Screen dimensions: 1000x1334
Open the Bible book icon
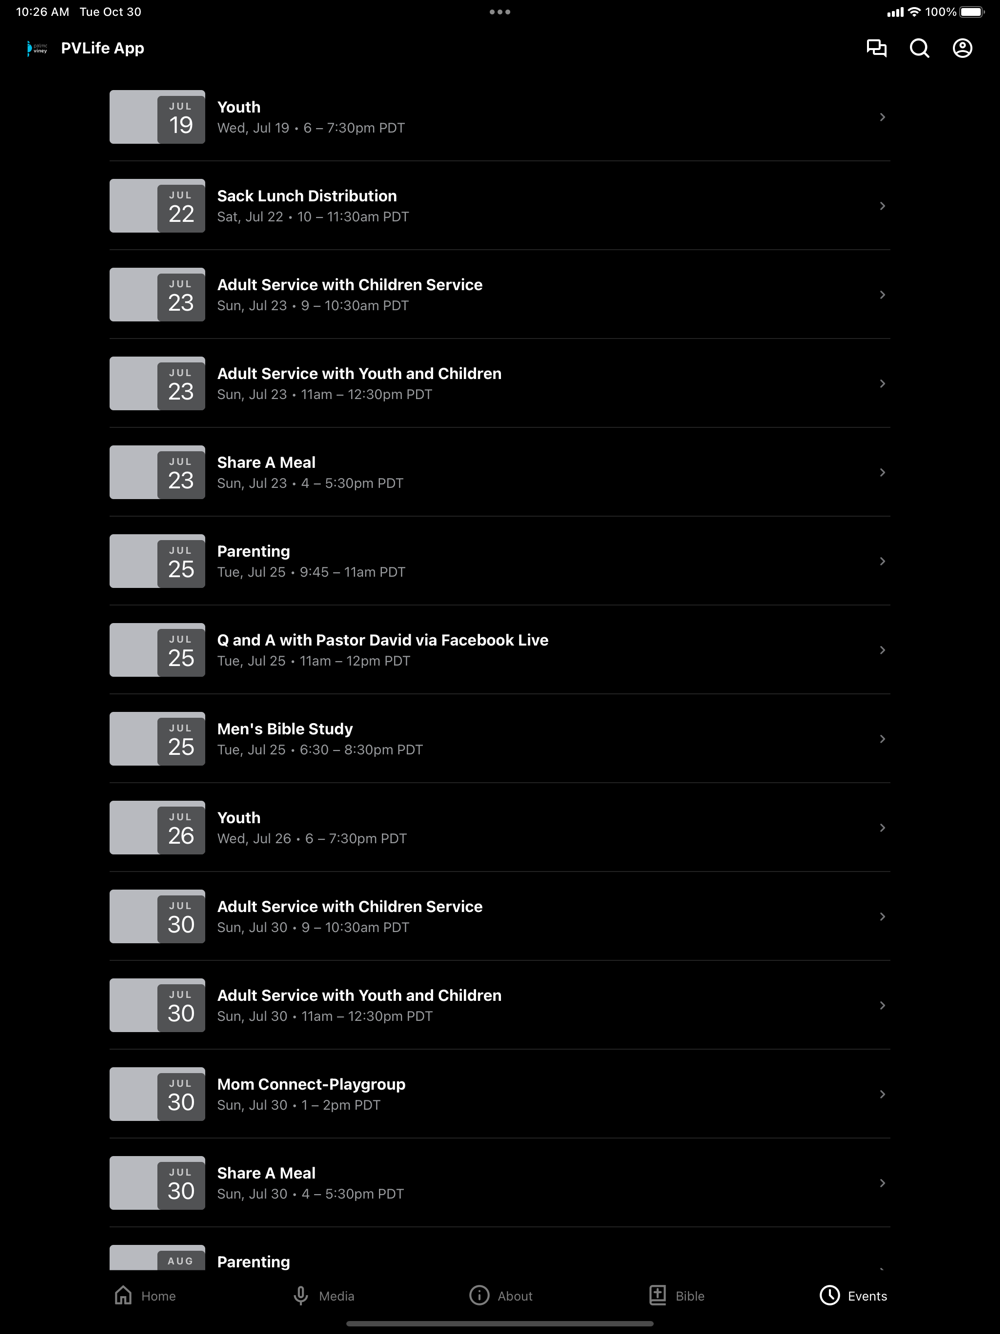pyautogui.click(x=657, y=1295)
